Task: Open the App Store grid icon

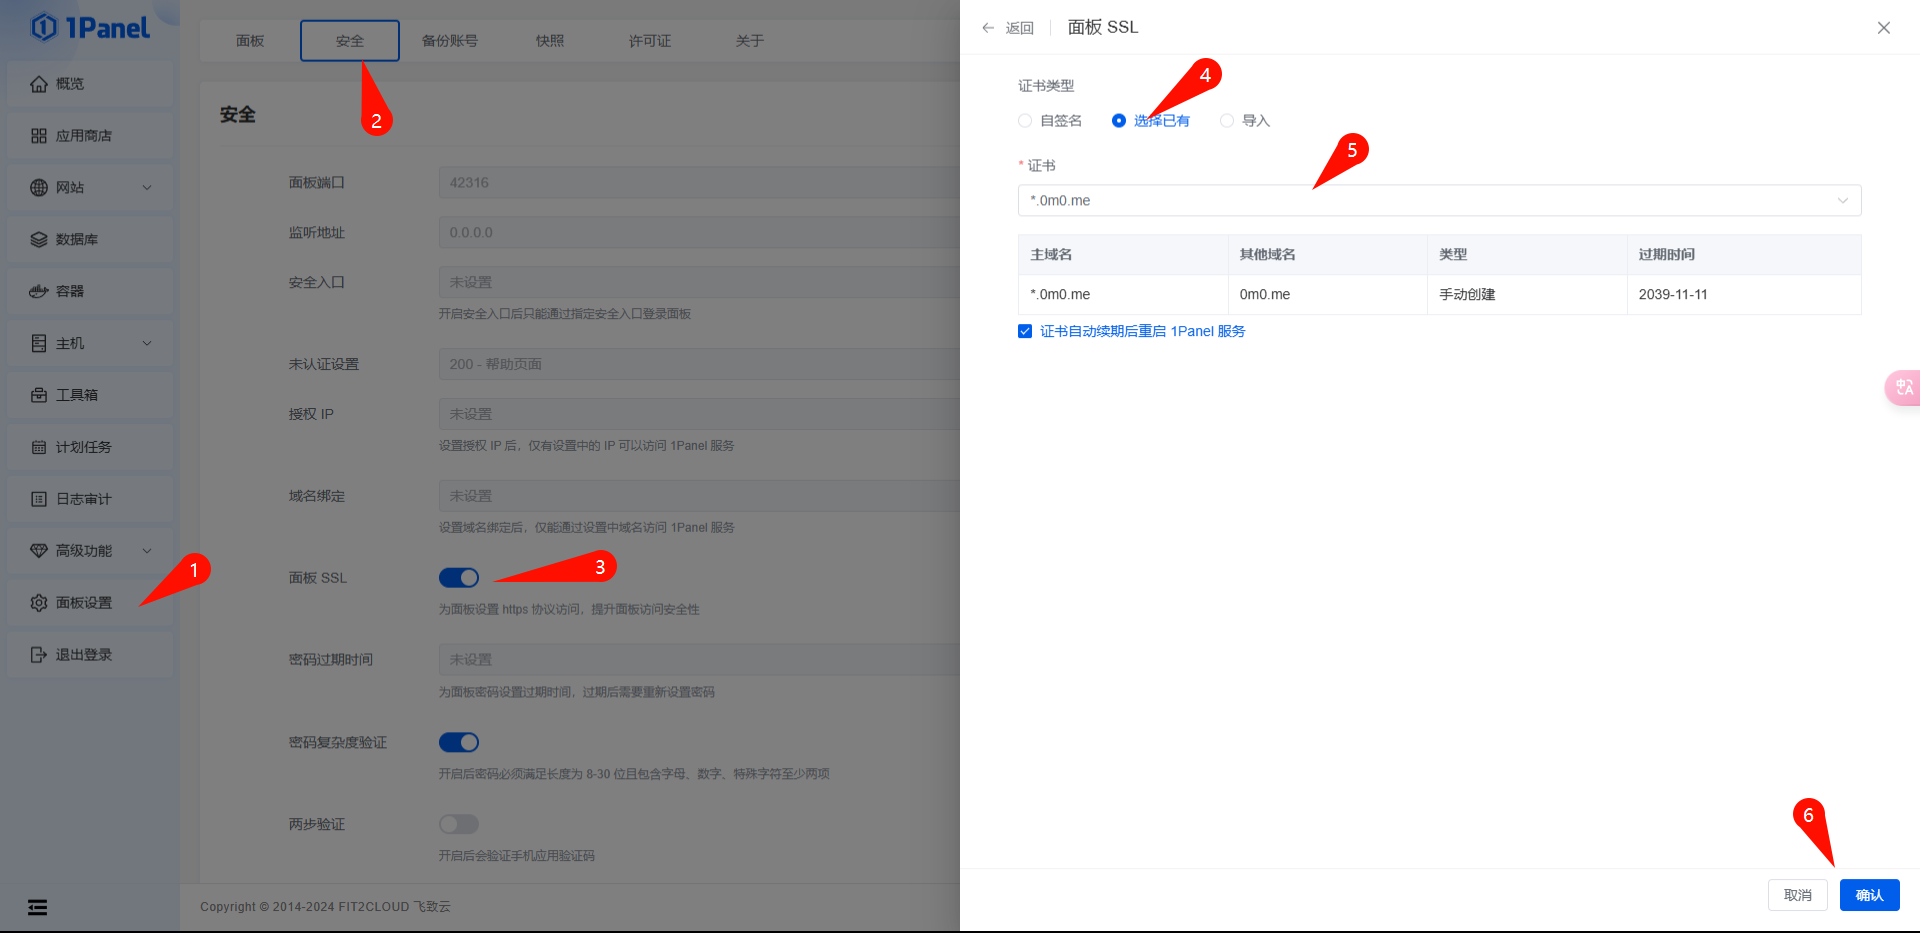Action: click(39, 136)
